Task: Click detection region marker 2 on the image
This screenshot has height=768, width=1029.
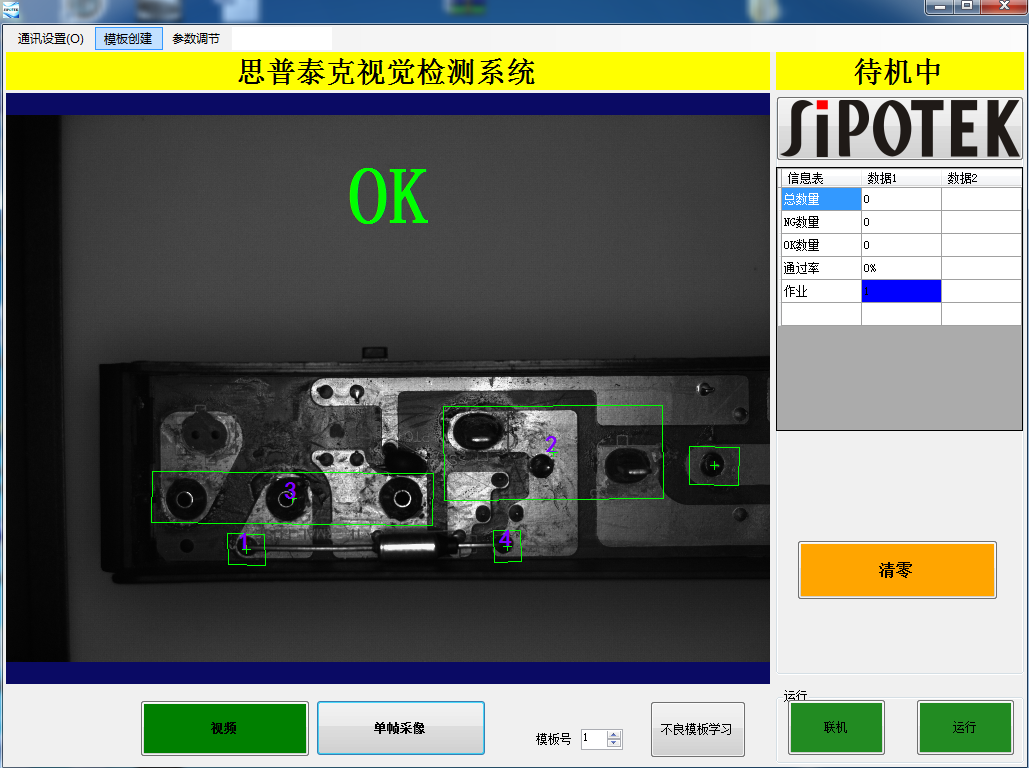Action: [x=551, y=445]
